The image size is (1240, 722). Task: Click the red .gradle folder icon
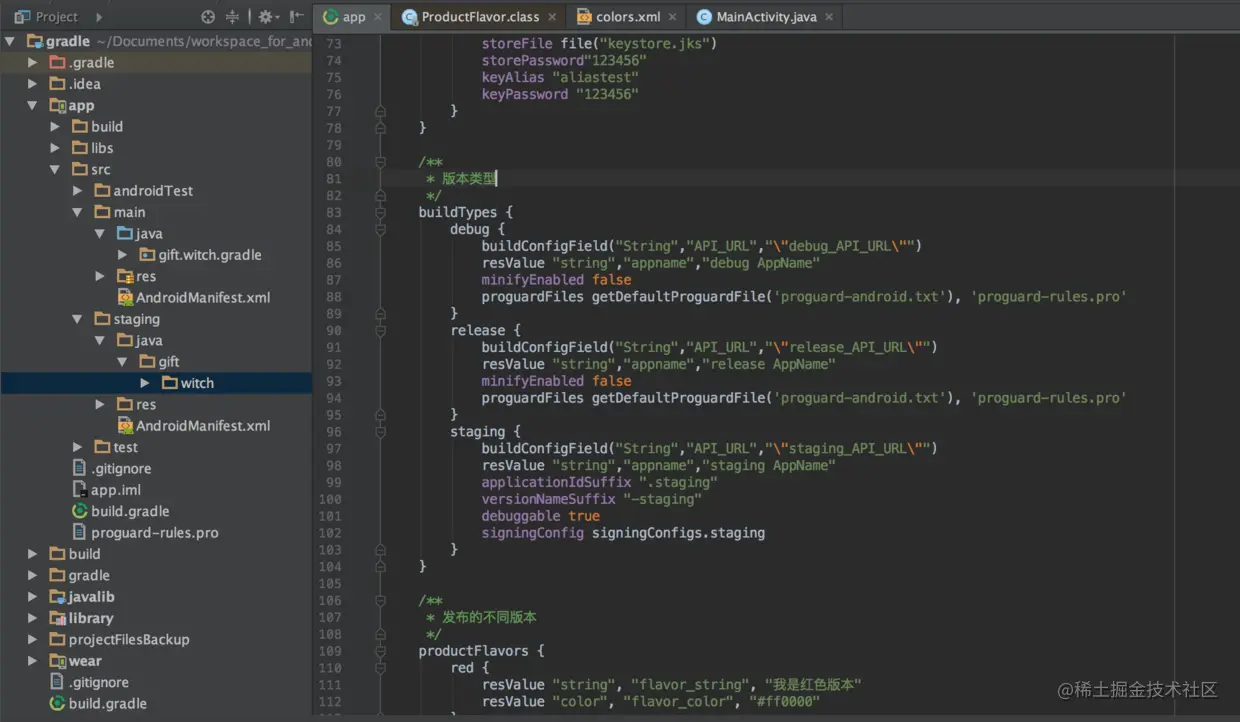point(58,62)
